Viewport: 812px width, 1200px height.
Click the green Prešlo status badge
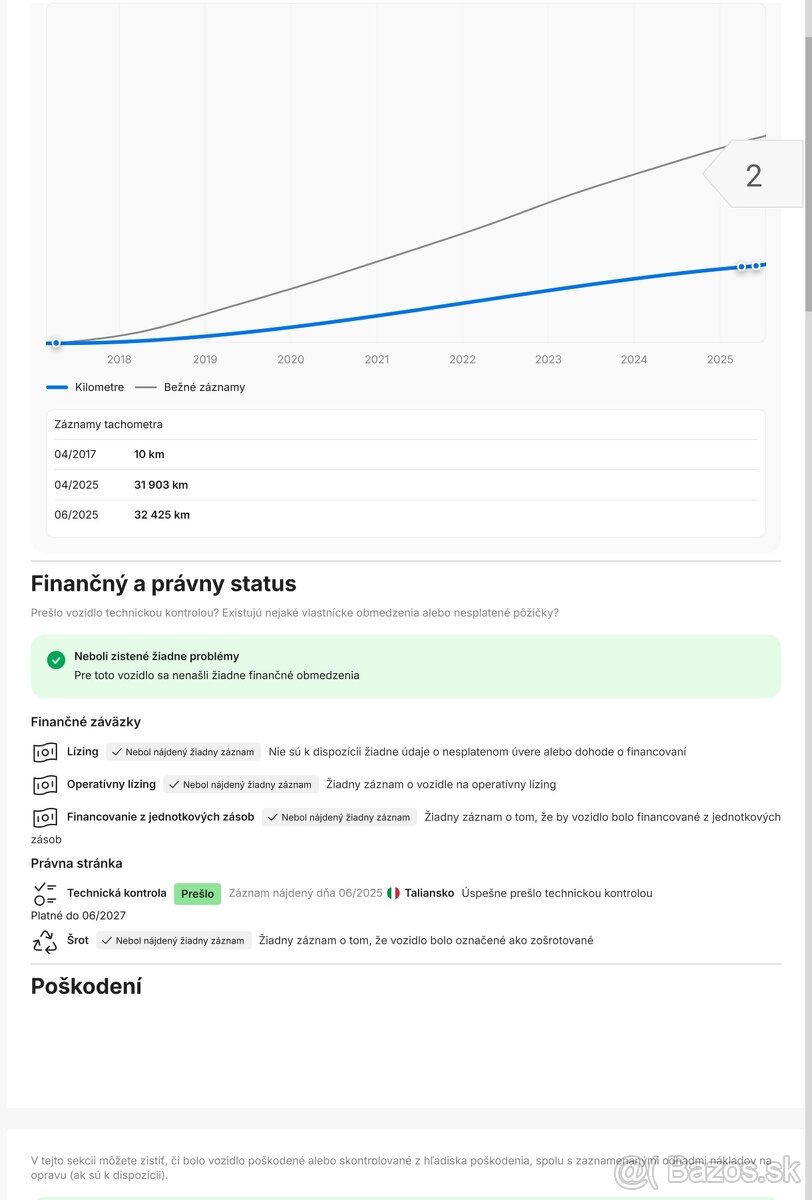click(197, 894)
